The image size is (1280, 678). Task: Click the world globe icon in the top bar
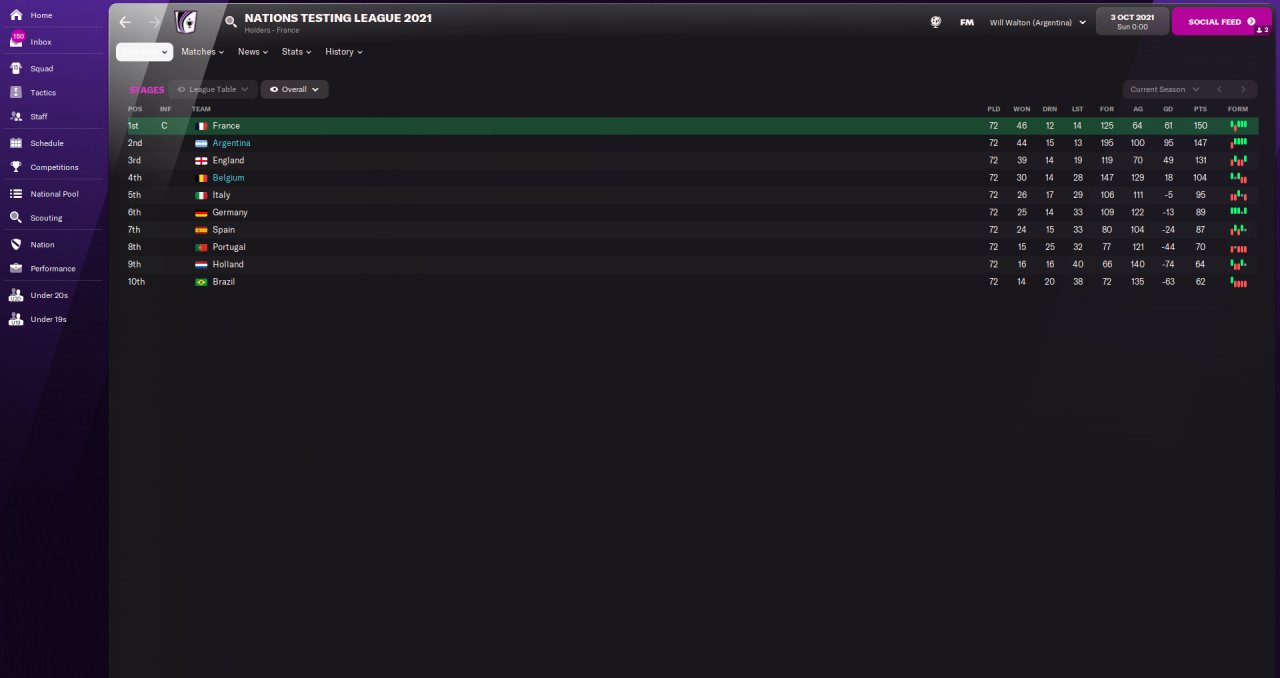[x=936, y=22]
